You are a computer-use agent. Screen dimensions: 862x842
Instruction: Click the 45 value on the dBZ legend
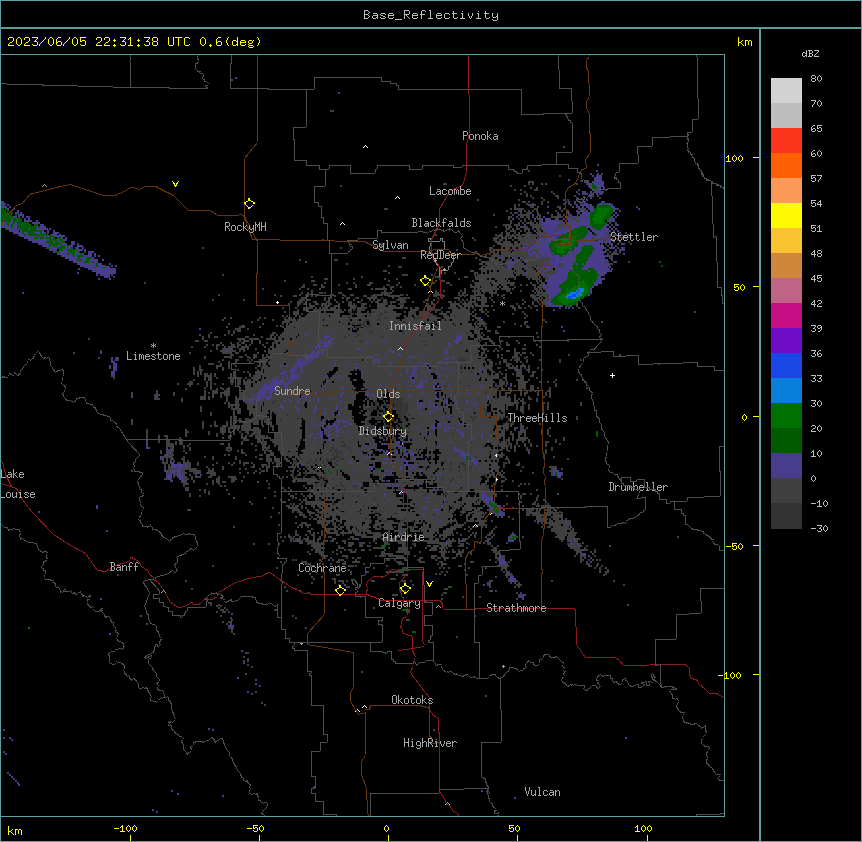816,278
